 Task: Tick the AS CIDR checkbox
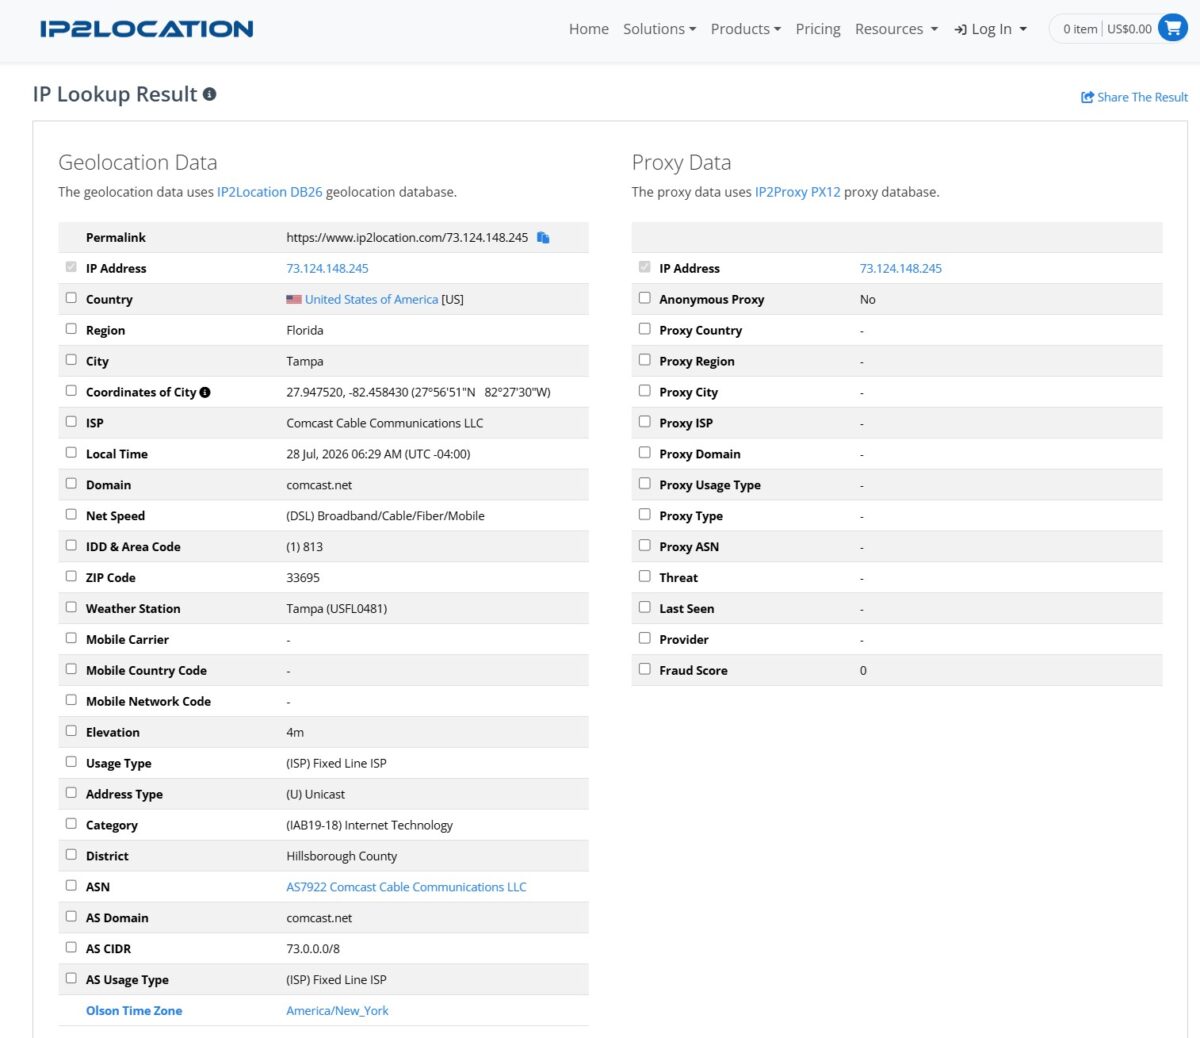(71, 947)
